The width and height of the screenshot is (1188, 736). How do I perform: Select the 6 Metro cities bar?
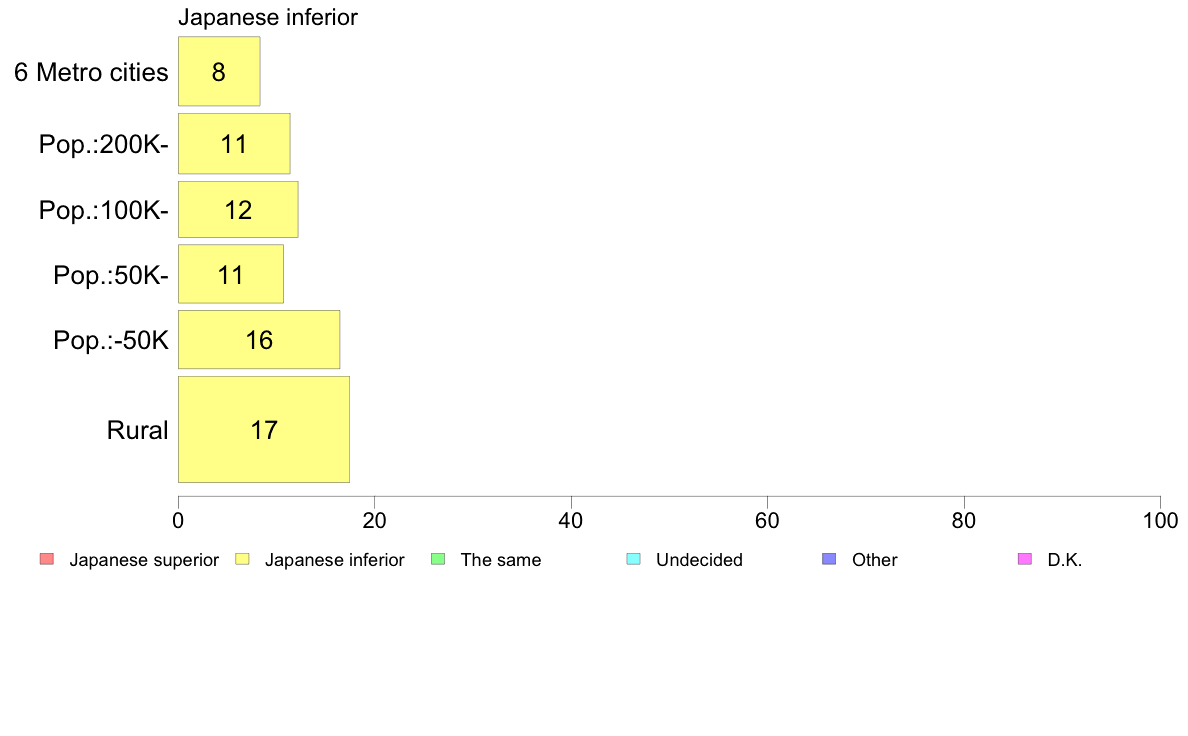[x=219, y=71]
